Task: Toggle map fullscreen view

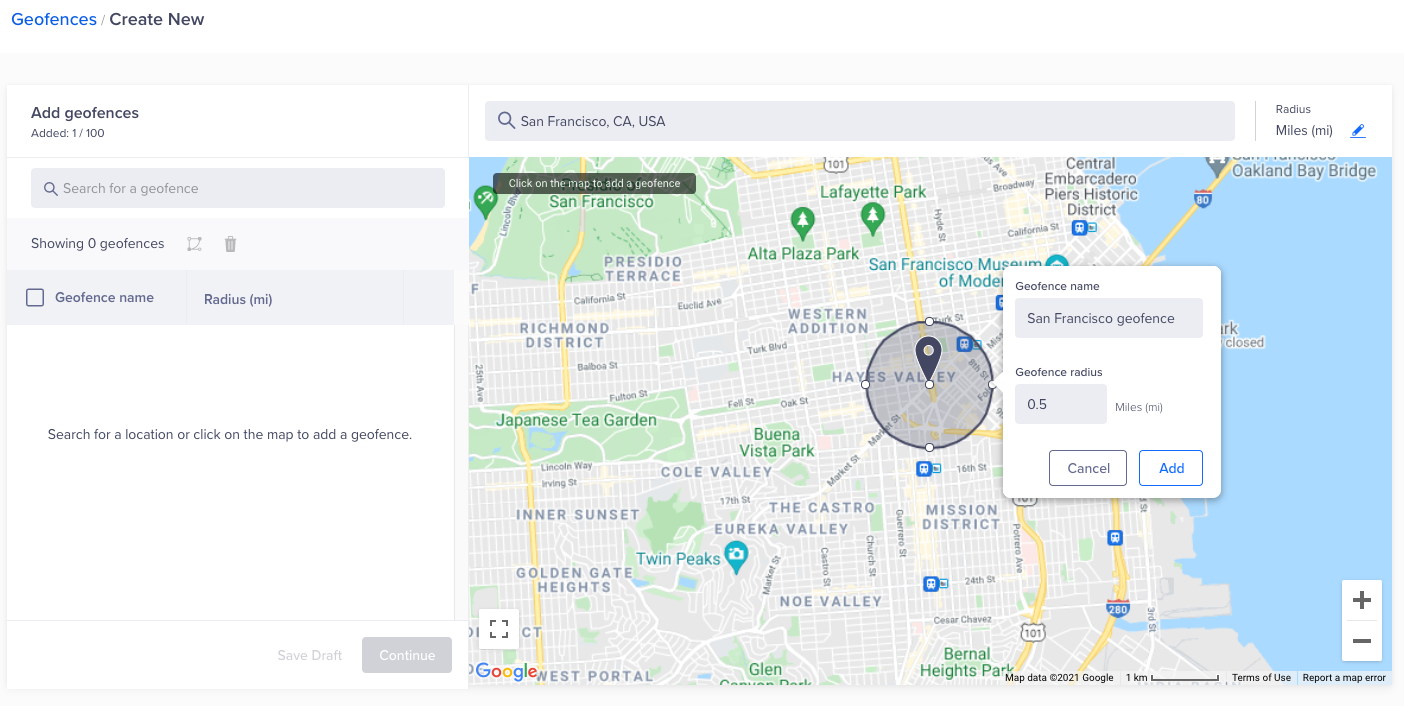Action: [x=499, y=629]
